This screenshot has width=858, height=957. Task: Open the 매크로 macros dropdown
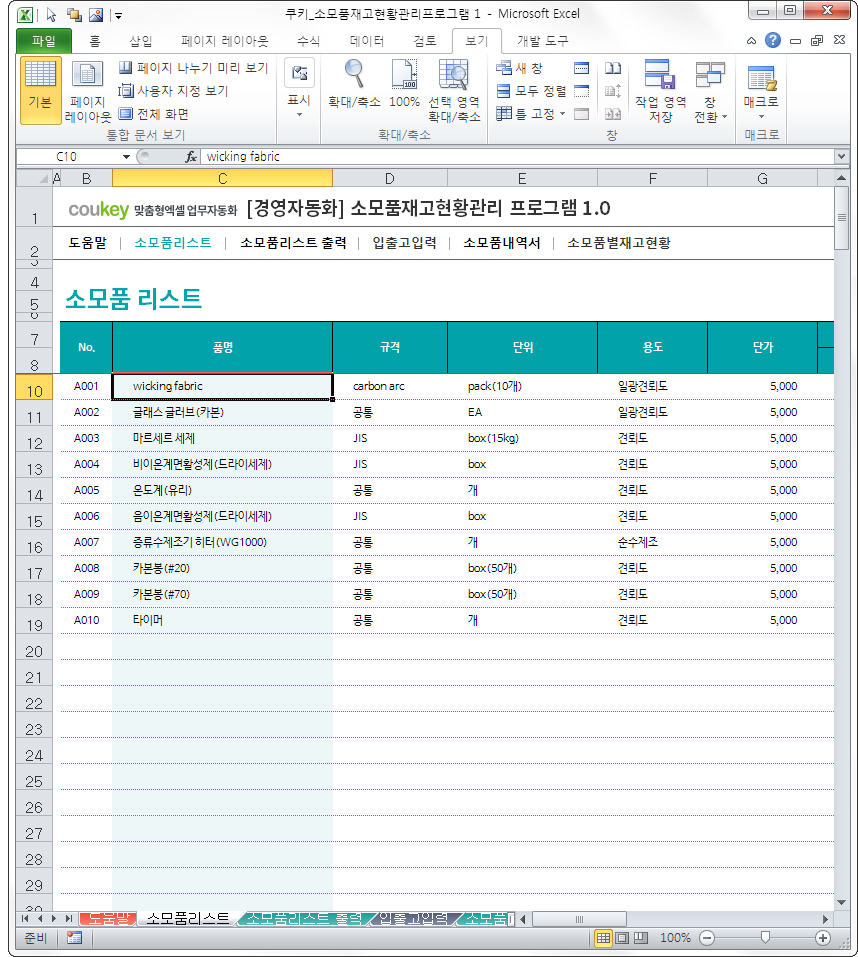click(x=761, y=90)
